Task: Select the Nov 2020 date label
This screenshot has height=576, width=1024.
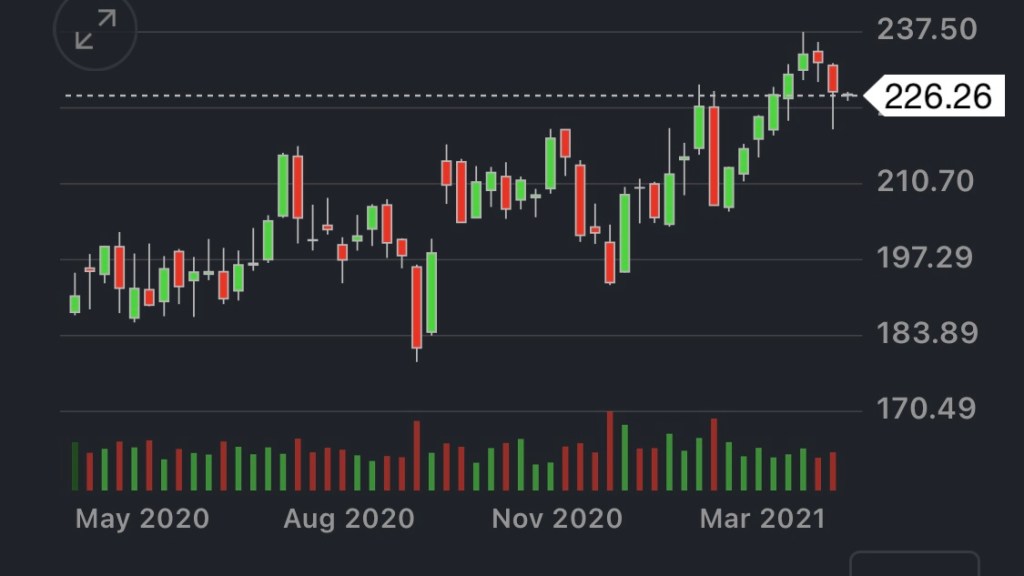Action: point(557,519)
